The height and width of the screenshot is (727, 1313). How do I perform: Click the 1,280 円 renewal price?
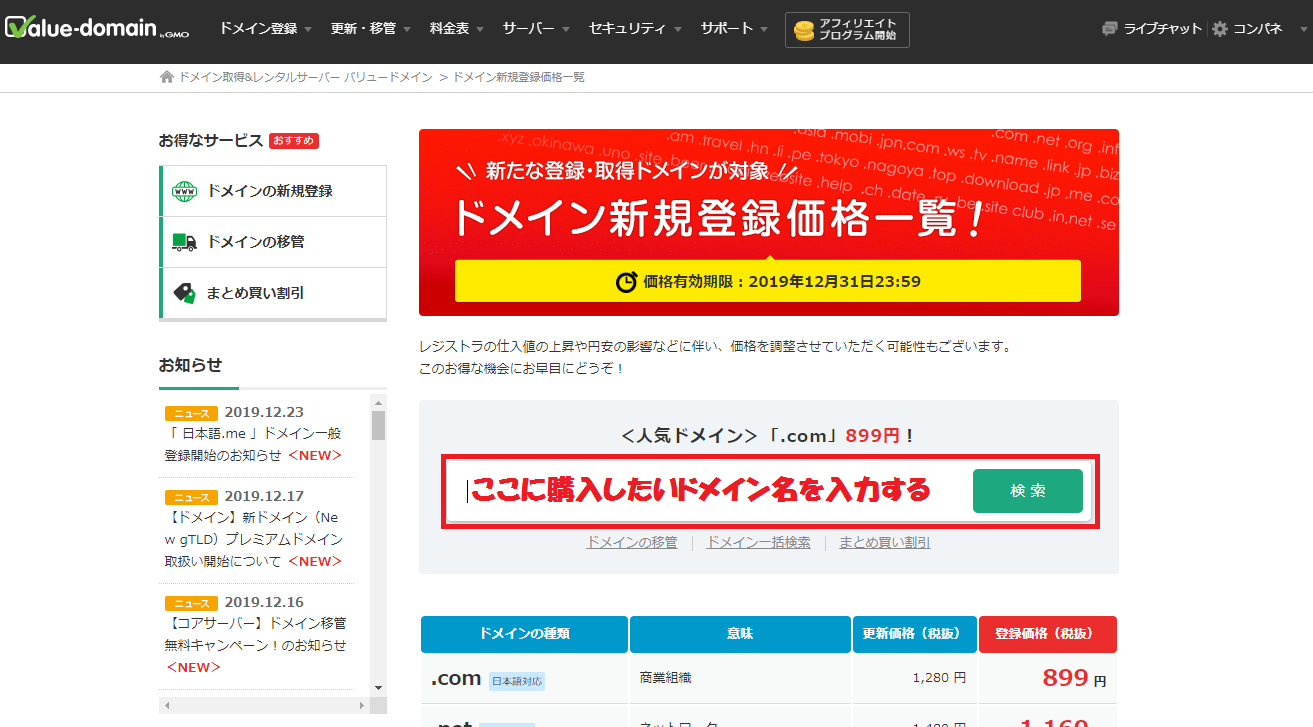tap(939, 677)
